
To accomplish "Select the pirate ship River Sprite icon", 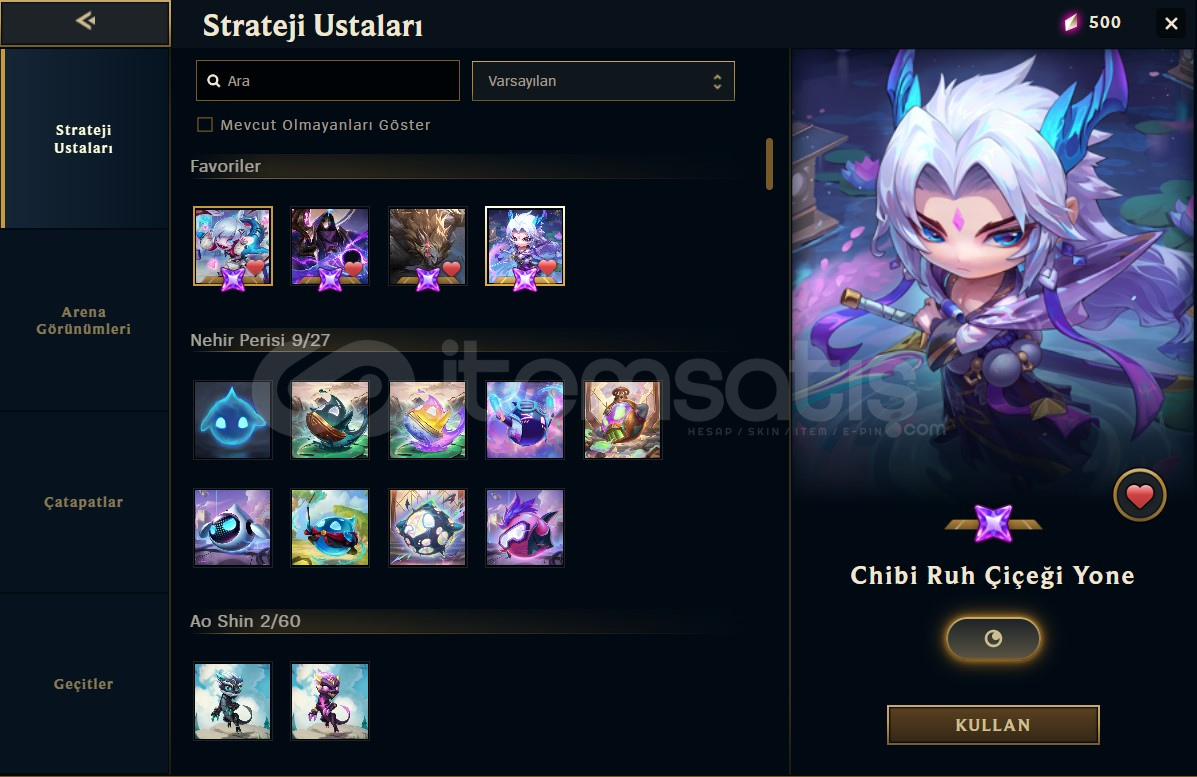I will tap(330, 420).
